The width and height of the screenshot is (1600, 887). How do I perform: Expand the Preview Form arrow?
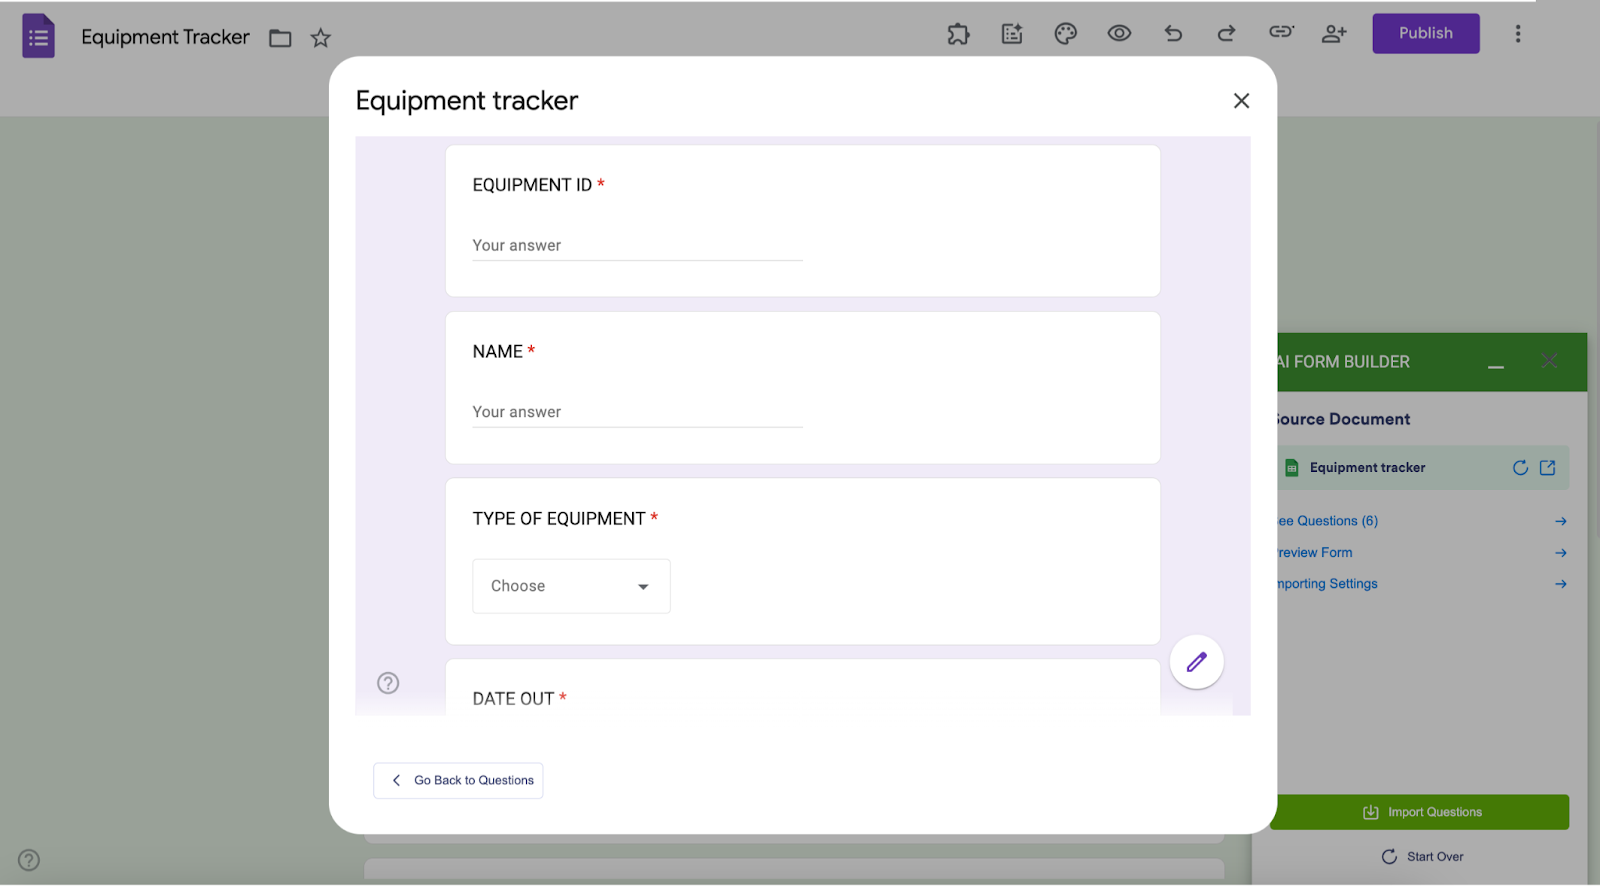click(1561, 553)
